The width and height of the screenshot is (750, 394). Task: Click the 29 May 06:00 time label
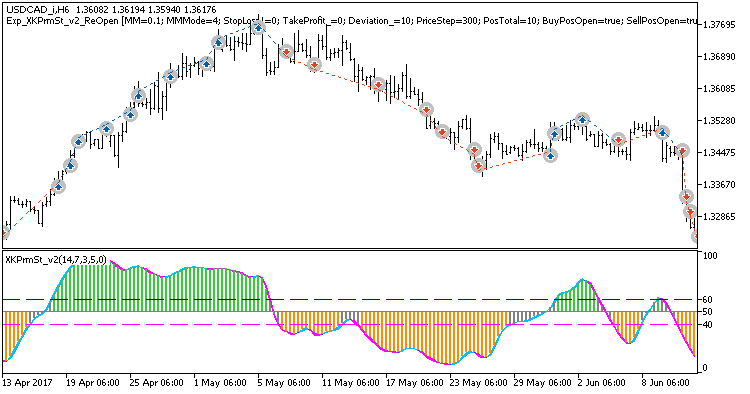point(543,383)
